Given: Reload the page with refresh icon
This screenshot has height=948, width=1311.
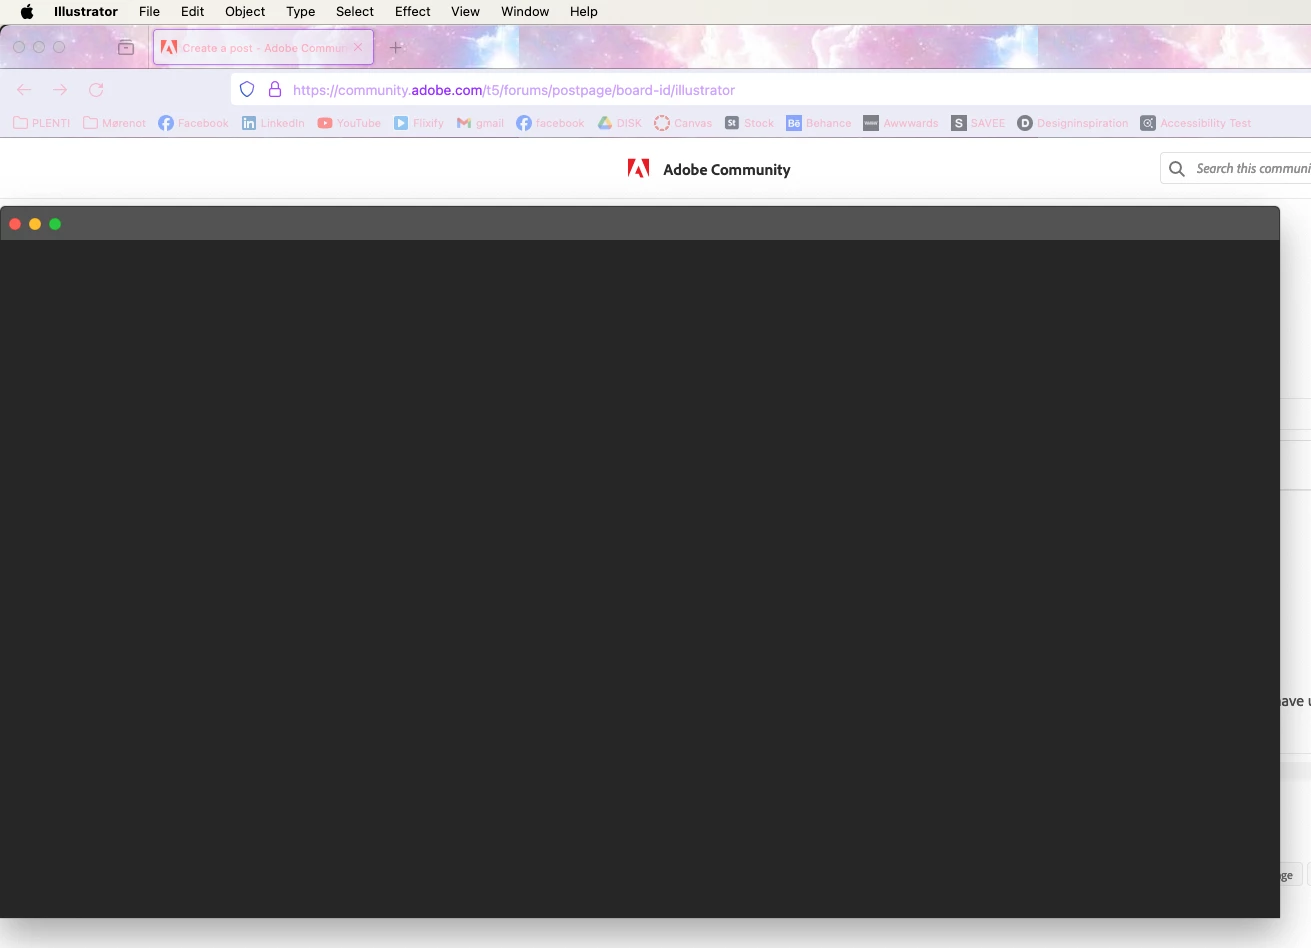Looking at the screenshot, I should pos(96,90).
